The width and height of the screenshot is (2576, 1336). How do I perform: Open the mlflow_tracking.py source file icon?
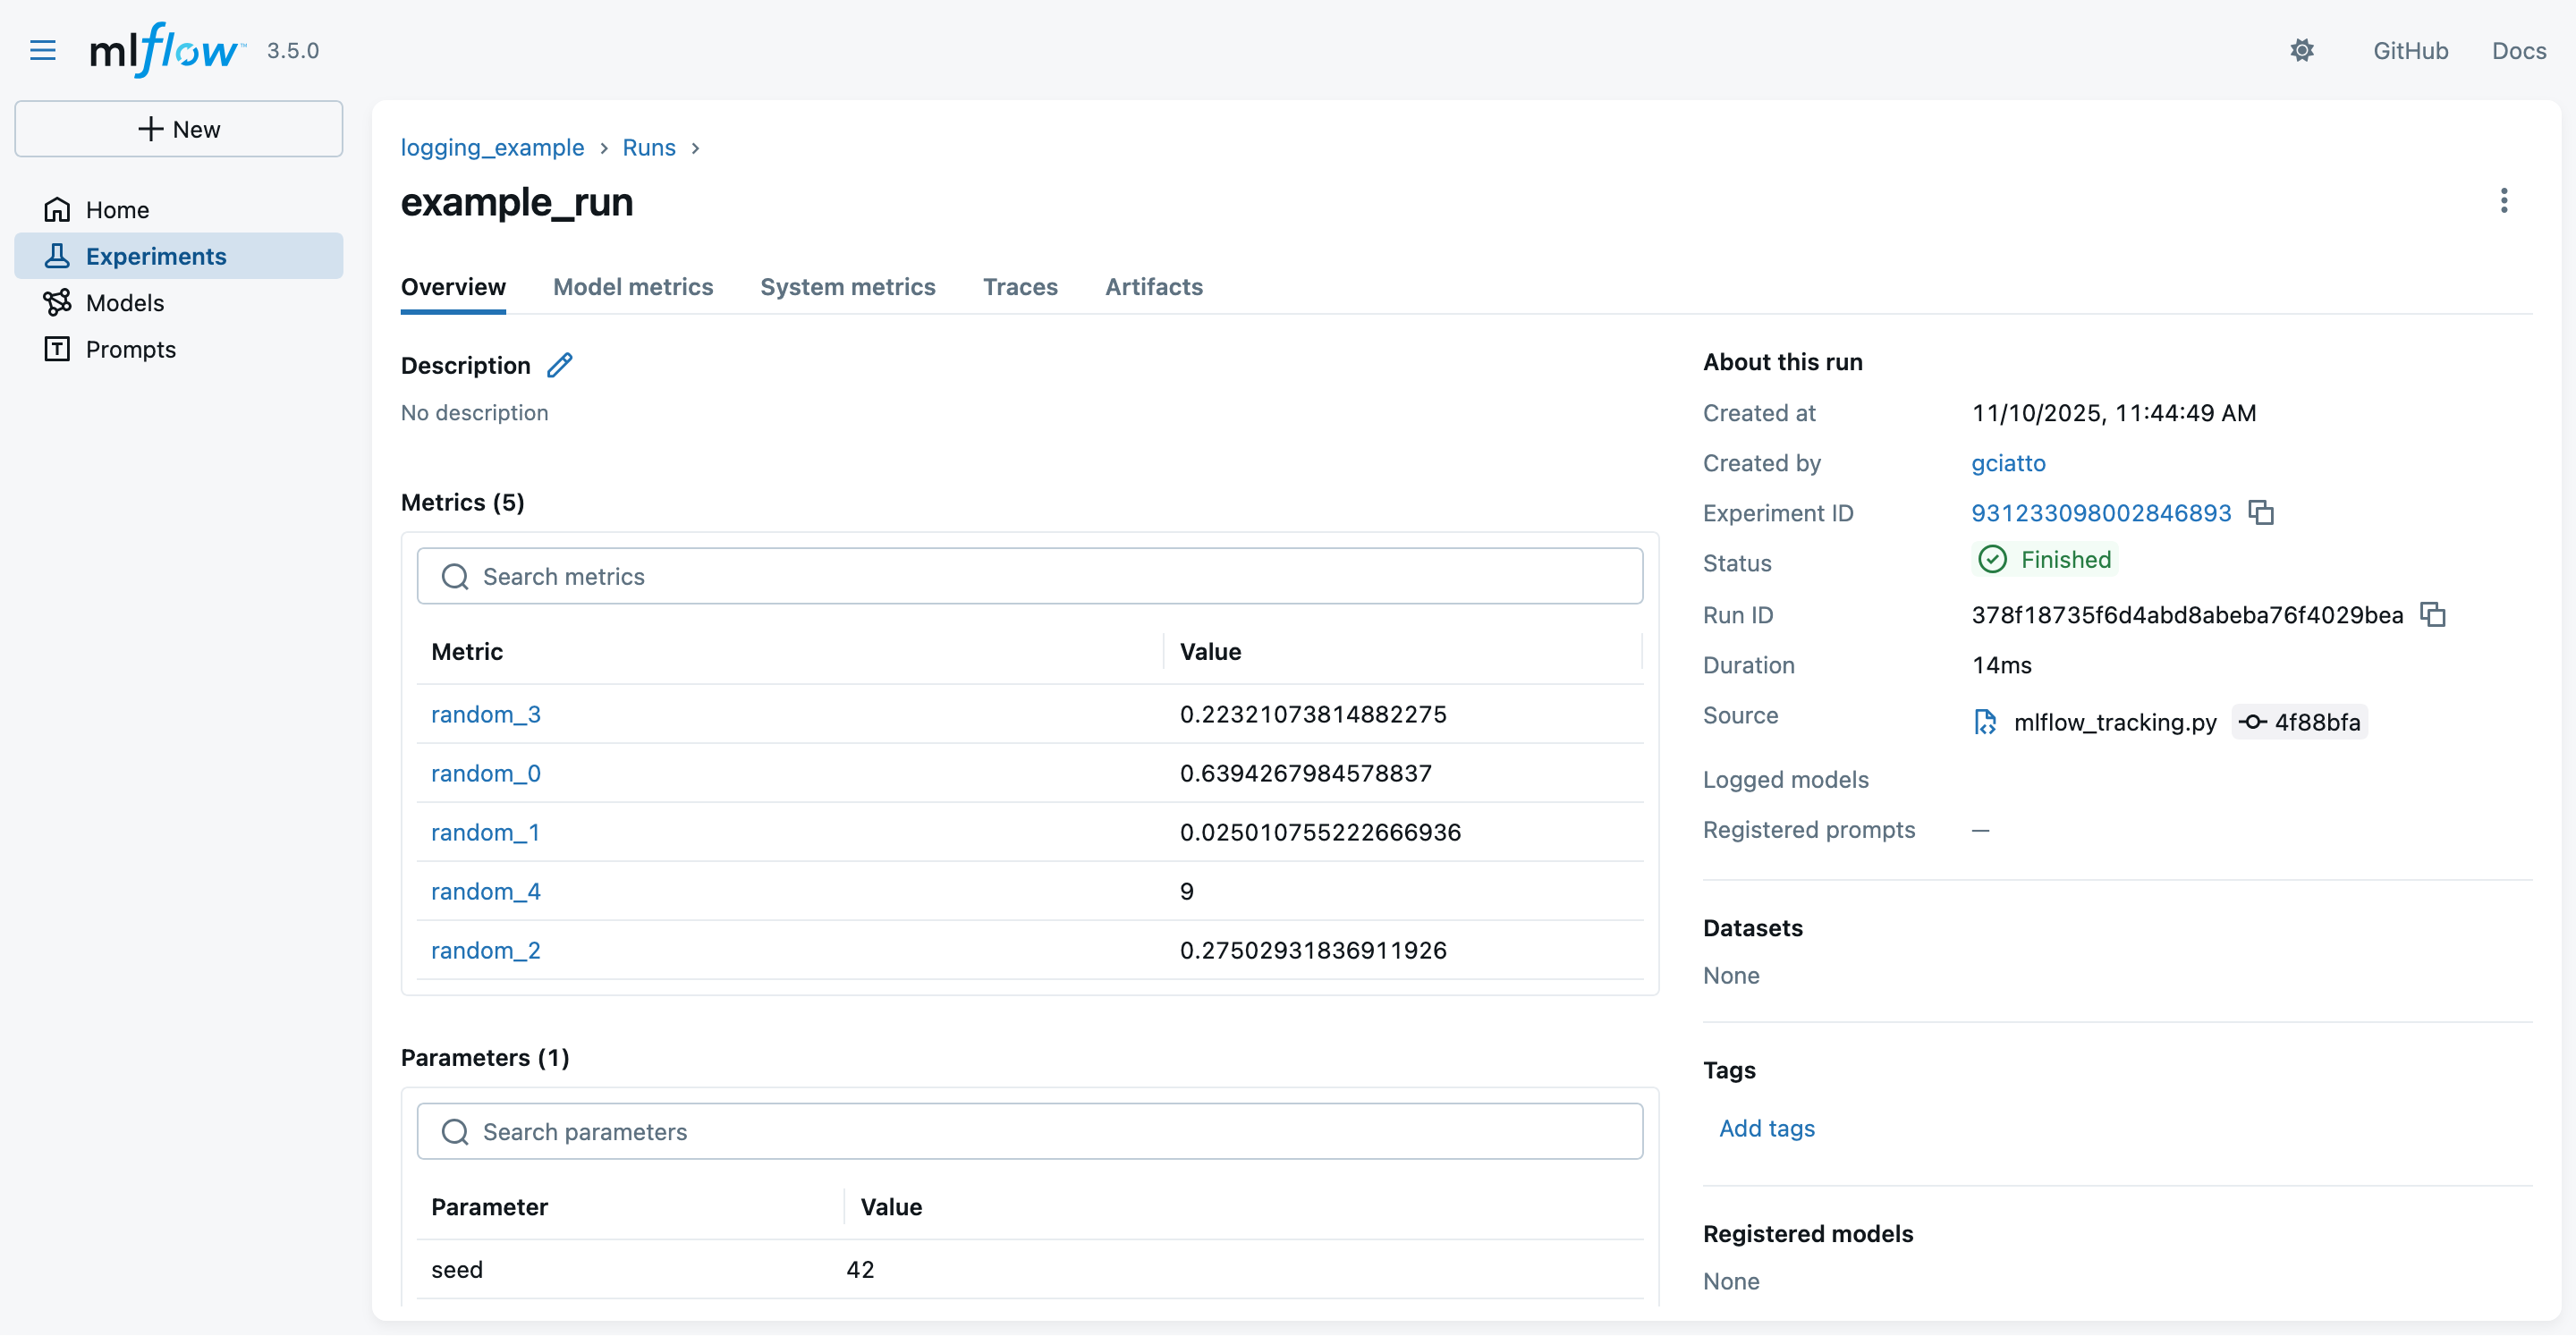point(1985,722)
